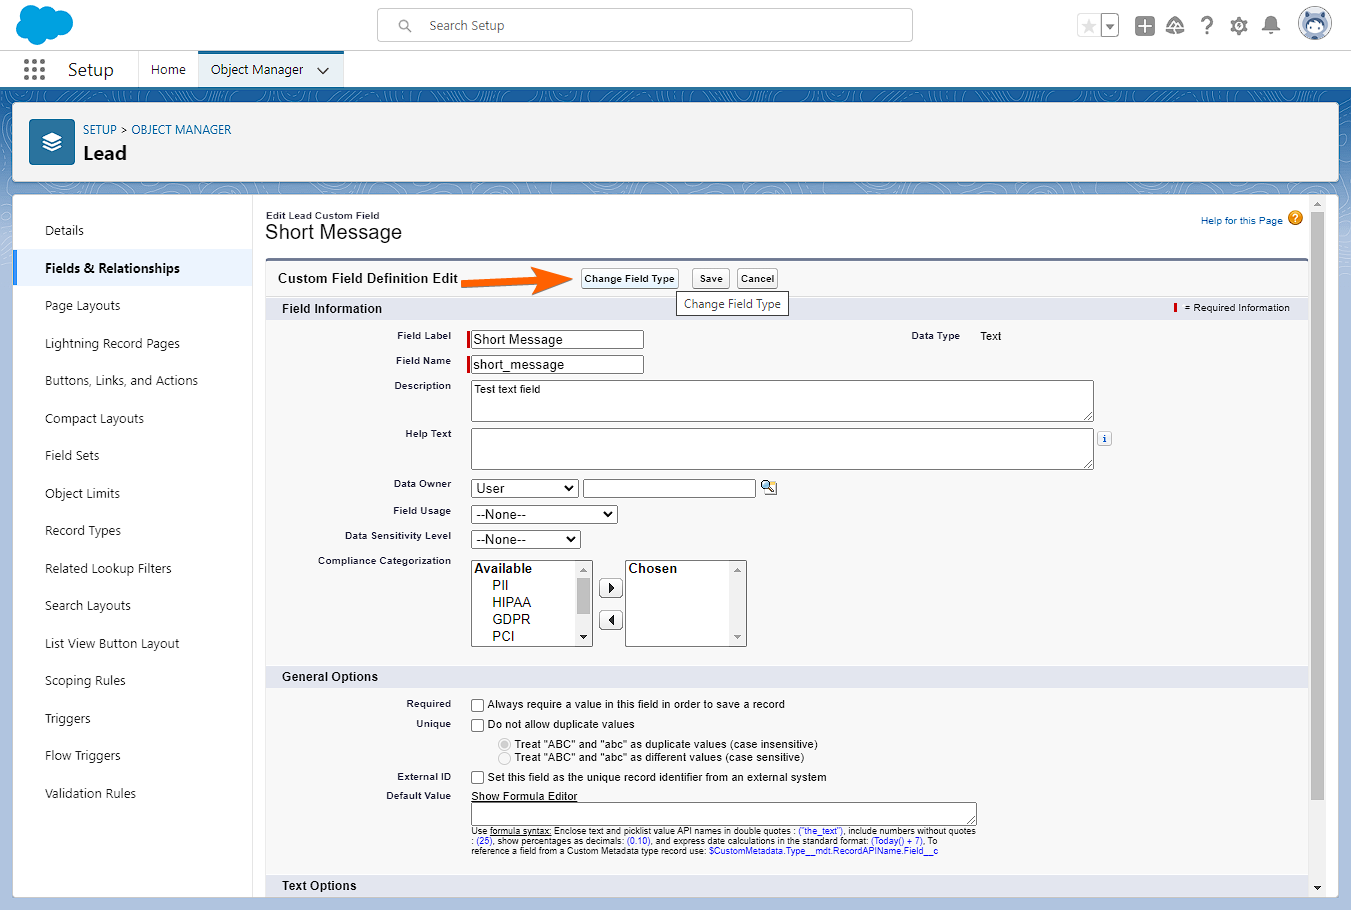View the Notifications bell icon
Viewport: 1351px width, 910px height.
pyautogui.click(x=1271, y=26)
